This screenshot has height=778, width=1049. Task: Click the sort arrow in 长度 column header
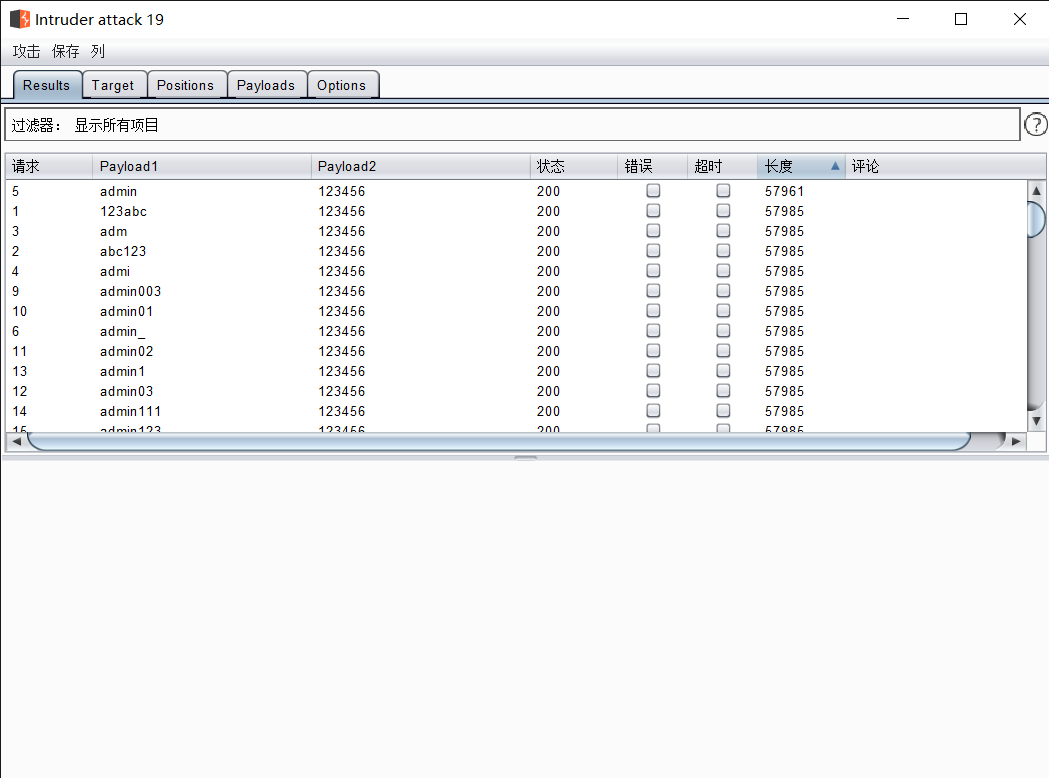pos(835,166)
